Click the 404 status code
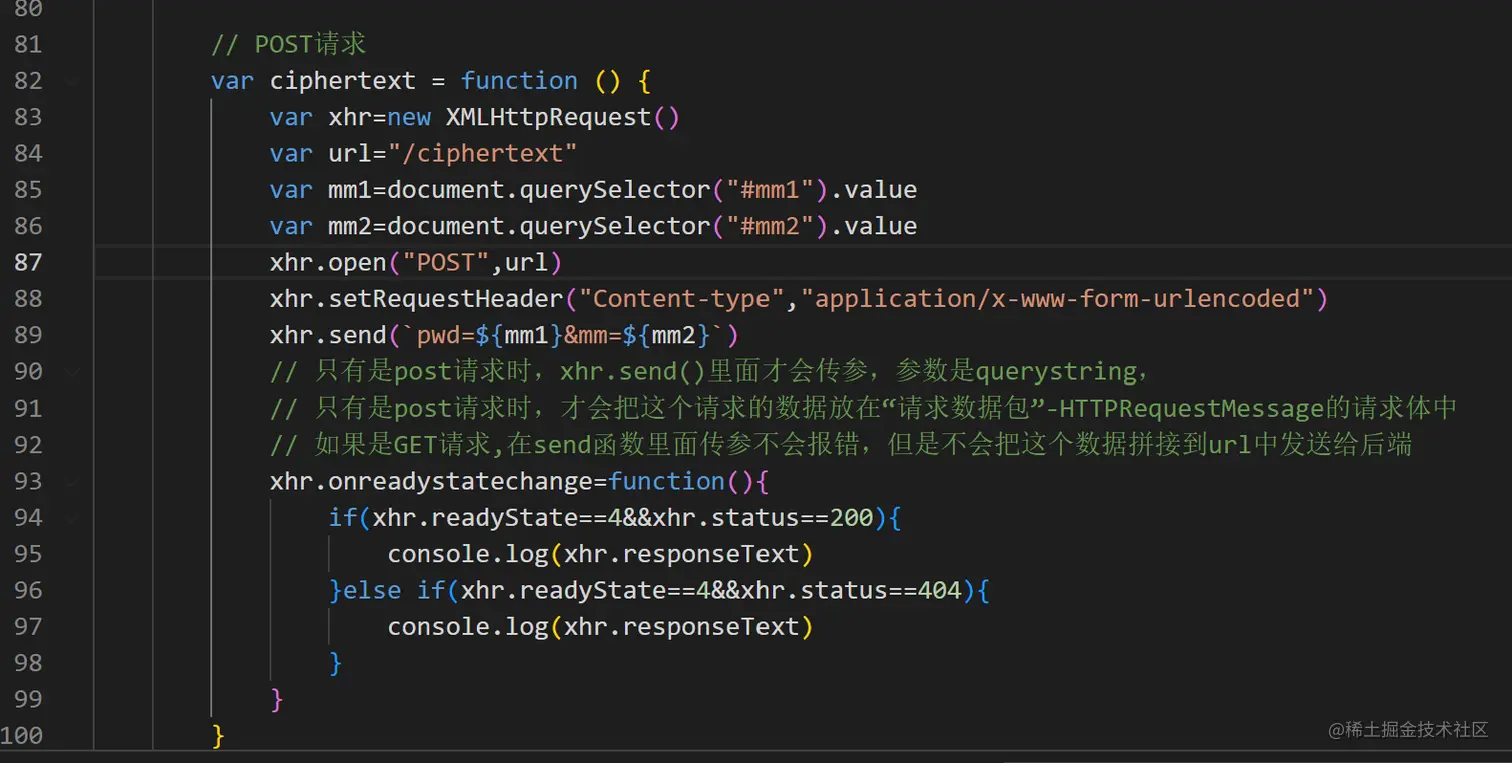The width and height of the screenshot is (1512, 763). pos(939,590)
